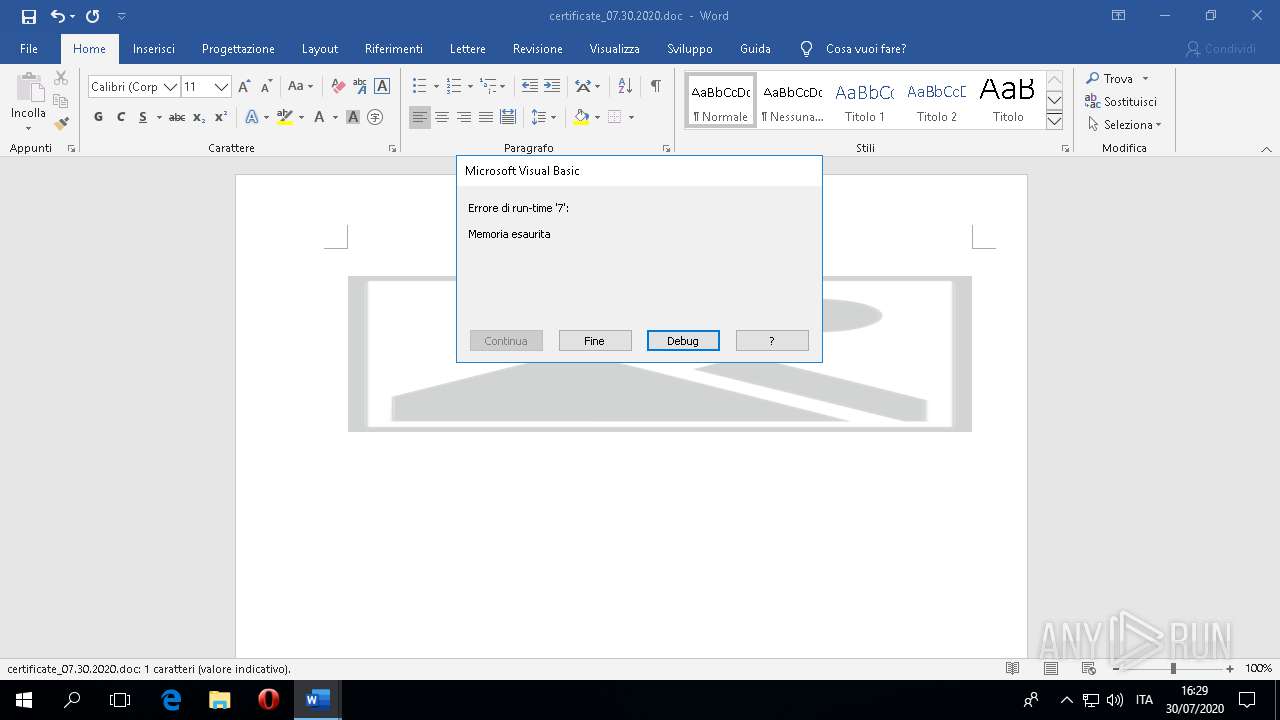Click the ? help button in dialog

[772, 341]
